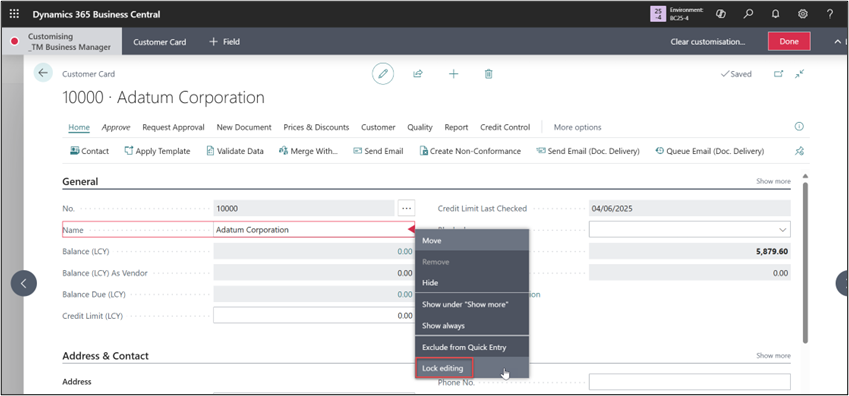Click the Phone No. input field

pyautogui.click(x=689, y=382)
